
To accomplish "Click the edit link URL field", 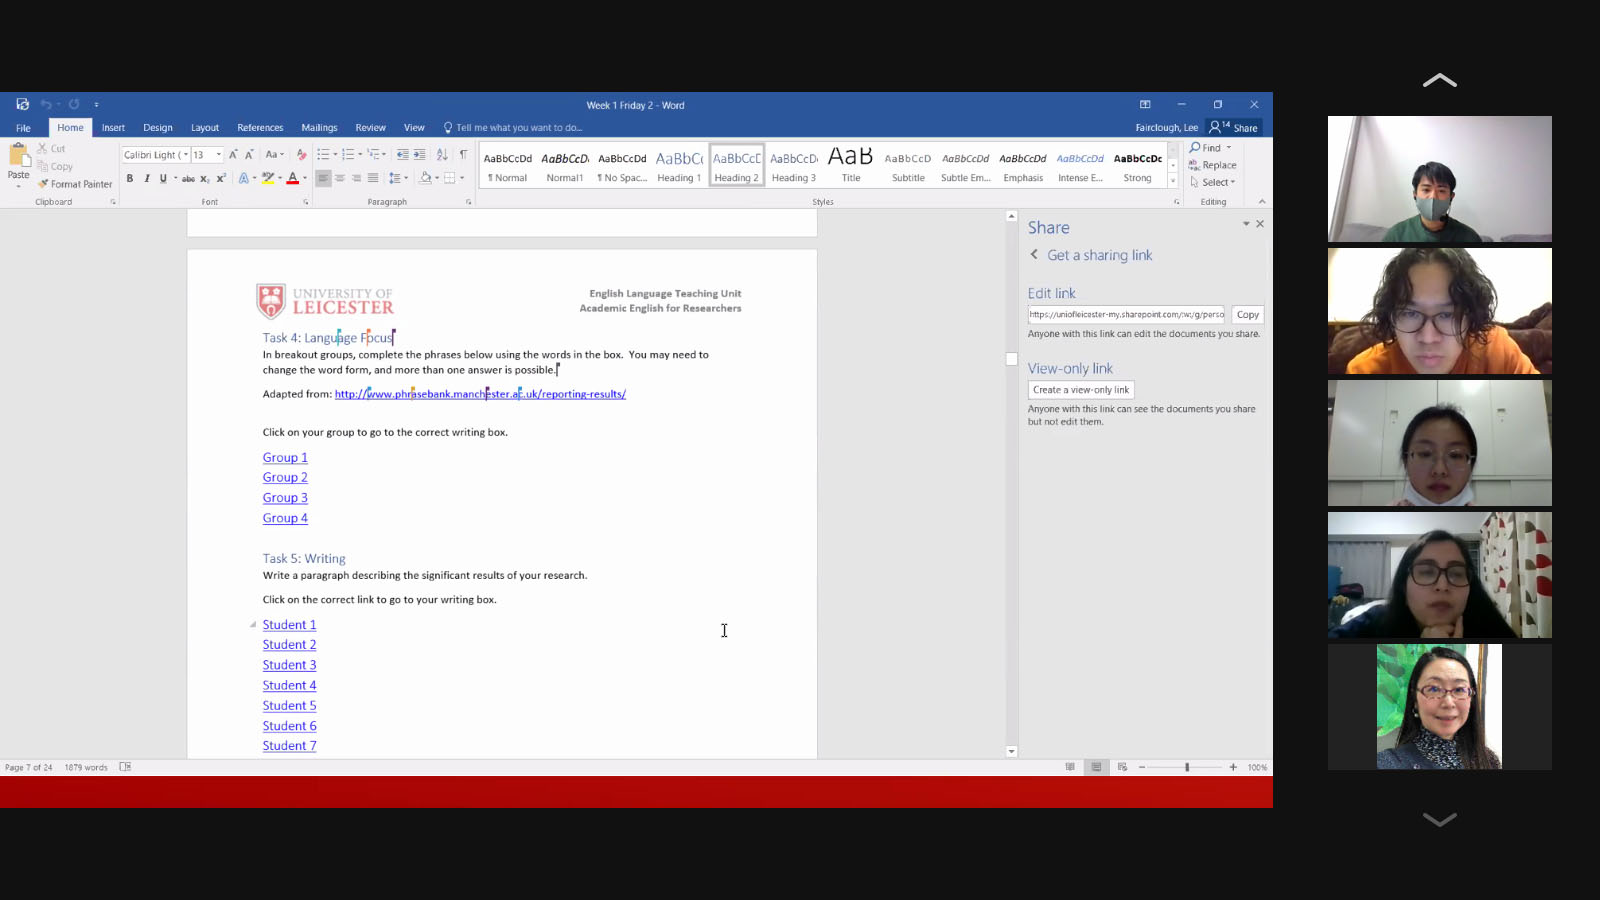I will coord(1126,314).
